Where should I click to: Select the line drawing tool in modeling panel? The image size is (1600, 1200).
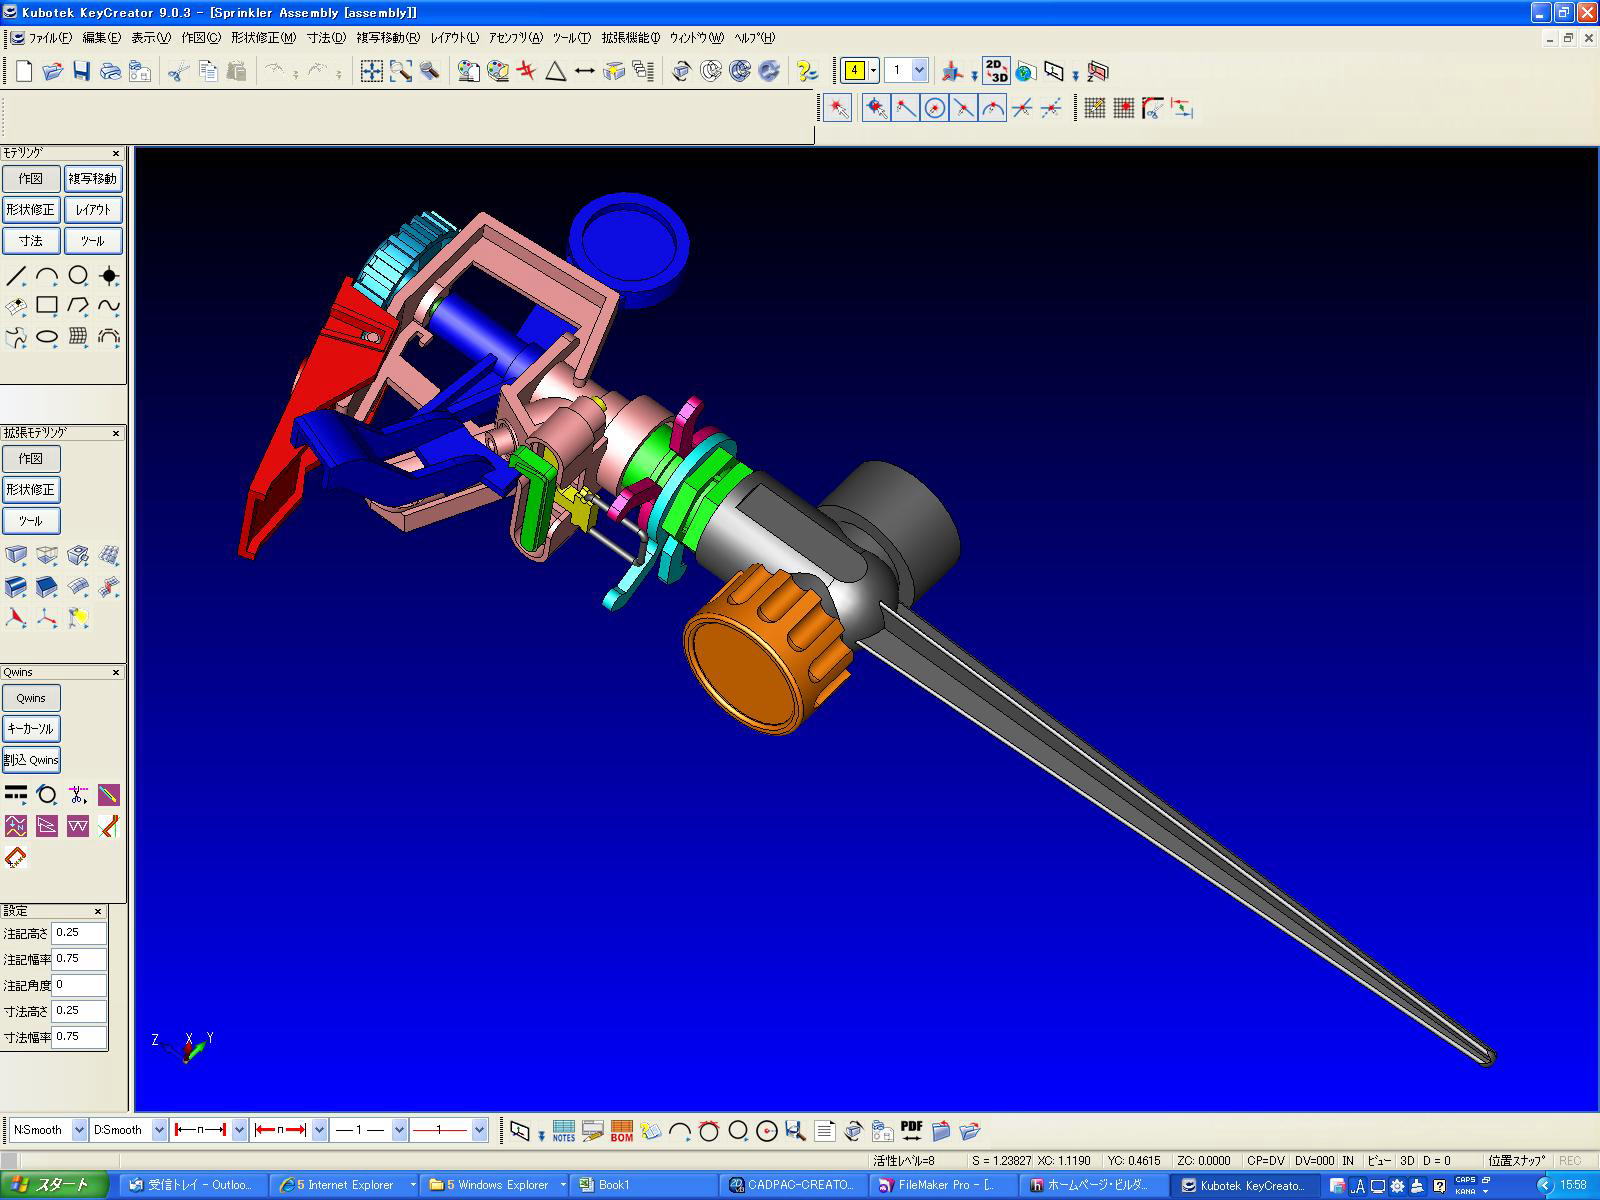pos(16,276)
